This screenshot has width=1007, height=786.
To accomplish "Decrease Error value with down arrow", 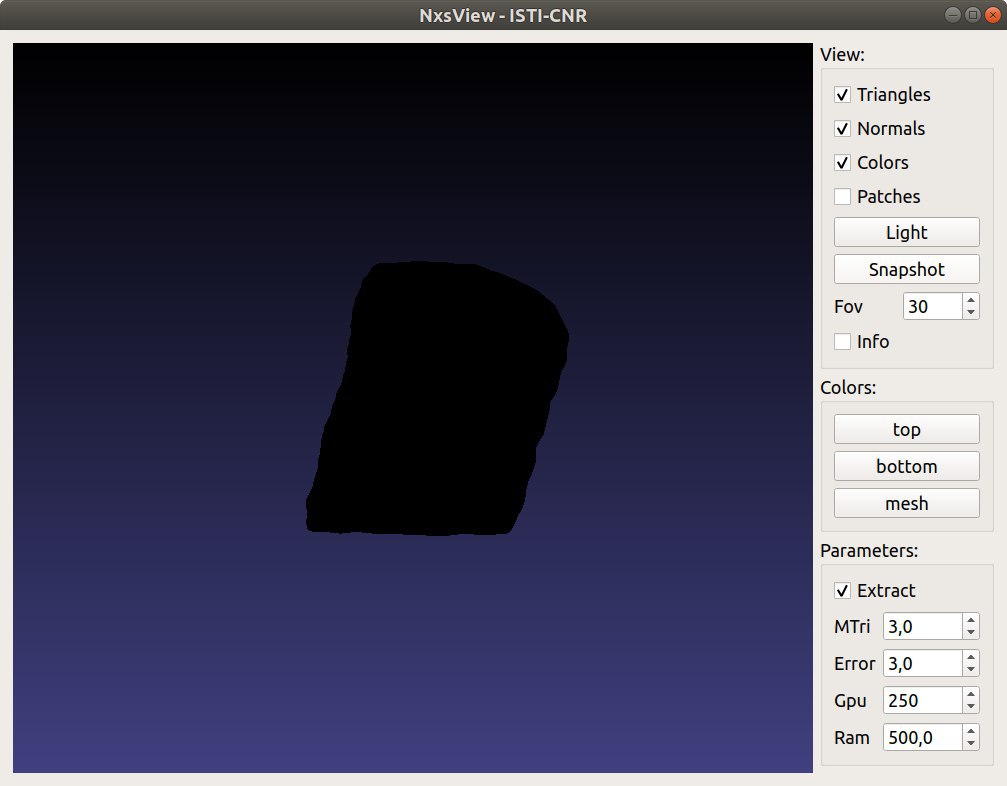I will pyautogui.click(x=971, y=670).
